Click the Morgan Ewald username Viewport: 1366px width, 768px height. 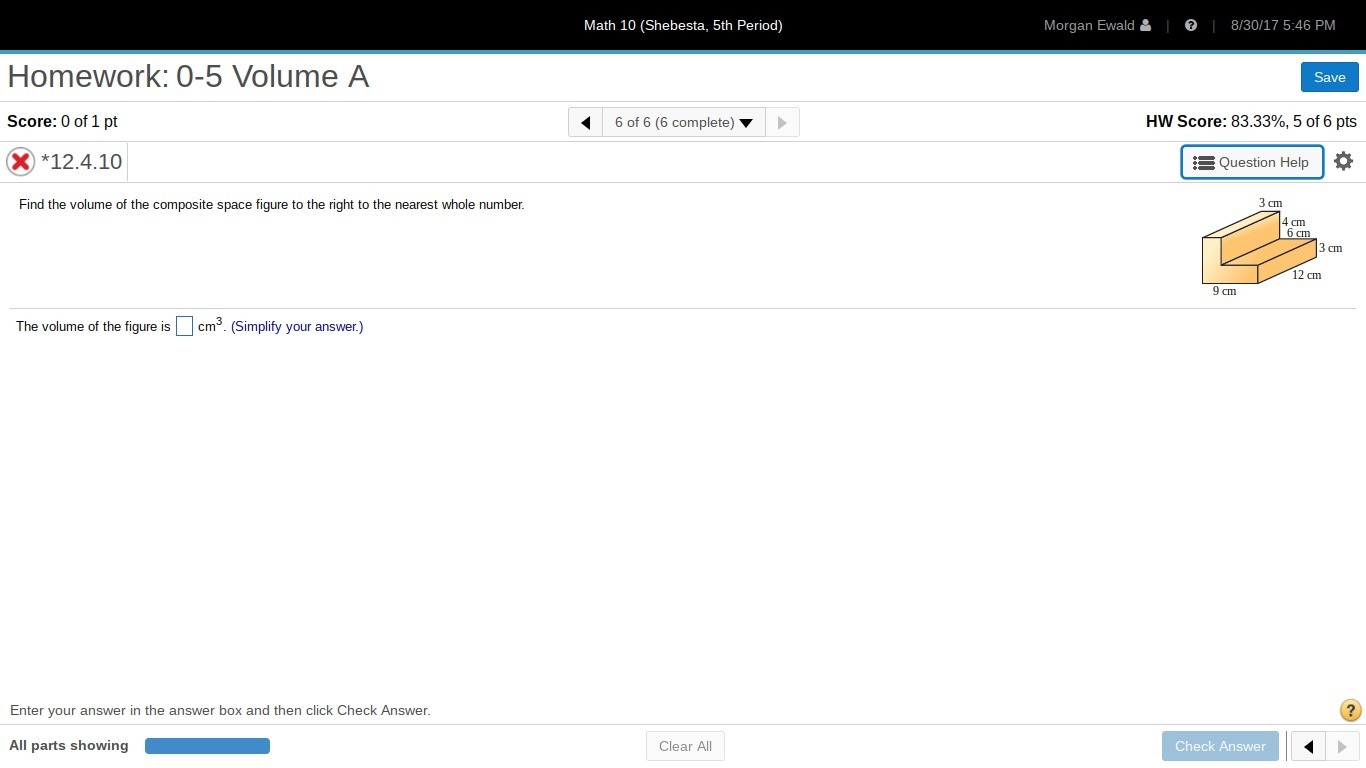click(1088, 25)
